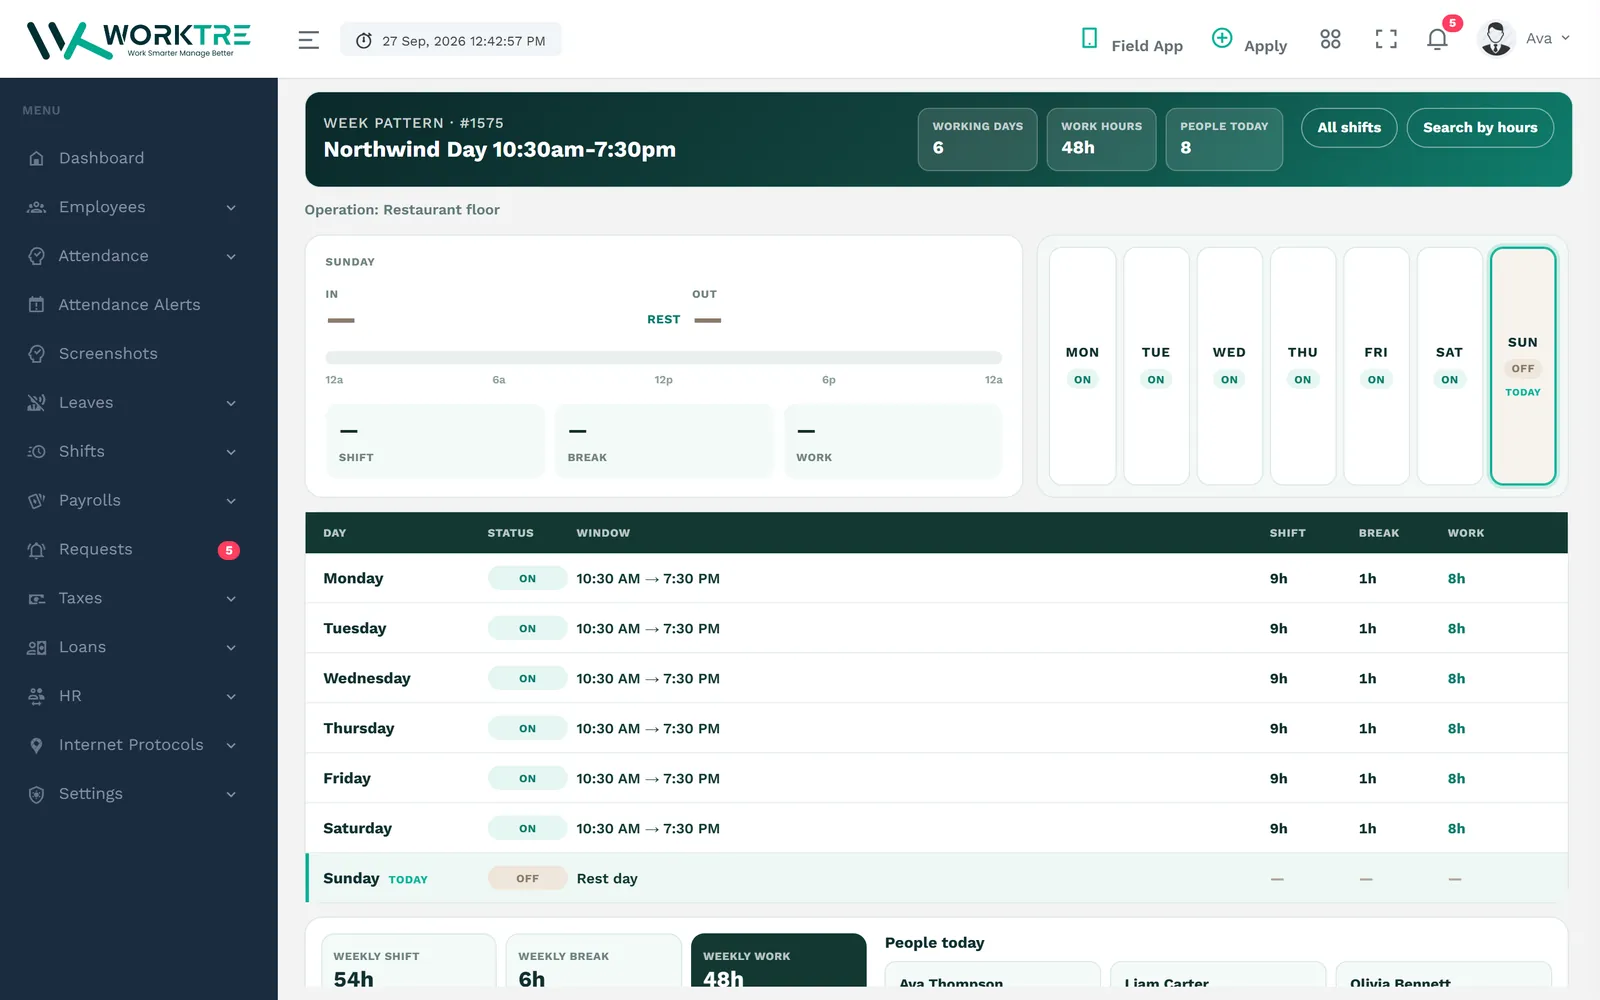Click the Internet Protocols pin icon

point(37,745)
